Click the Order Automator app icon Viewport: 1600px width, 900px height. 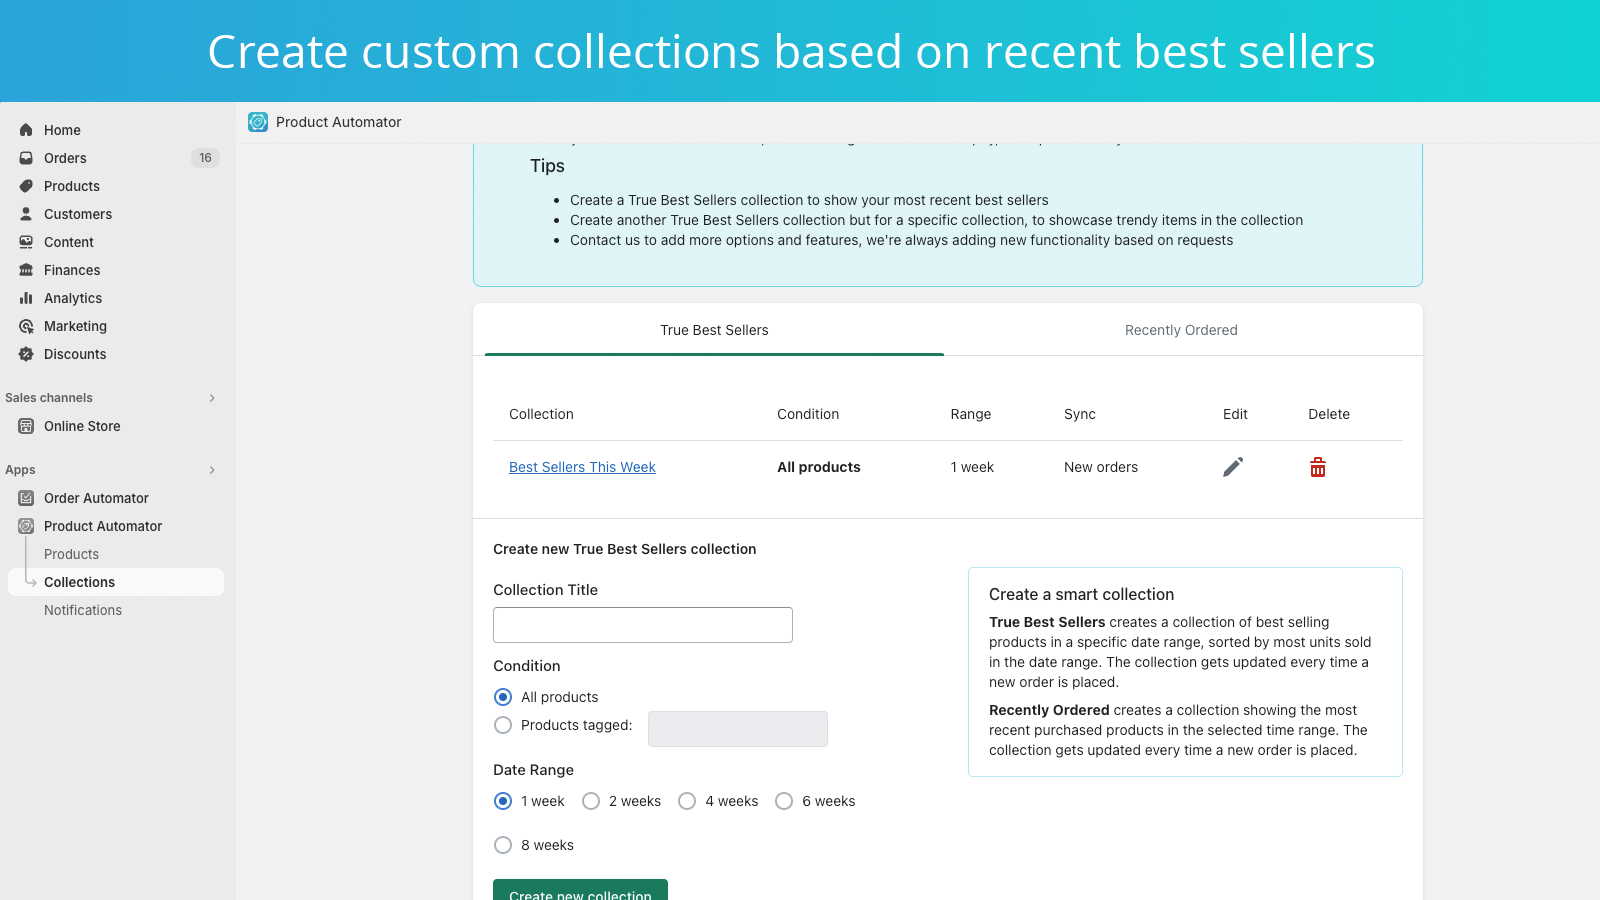point(26,498)
